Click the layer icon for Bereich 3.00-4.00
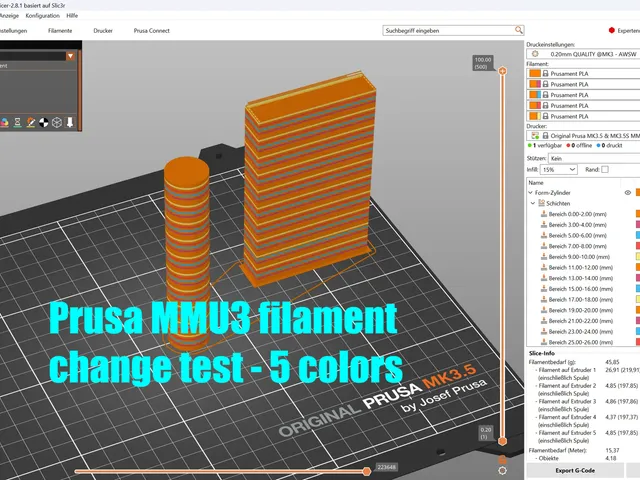The width and height of the screenshot is (640, 480). point(544,224)
